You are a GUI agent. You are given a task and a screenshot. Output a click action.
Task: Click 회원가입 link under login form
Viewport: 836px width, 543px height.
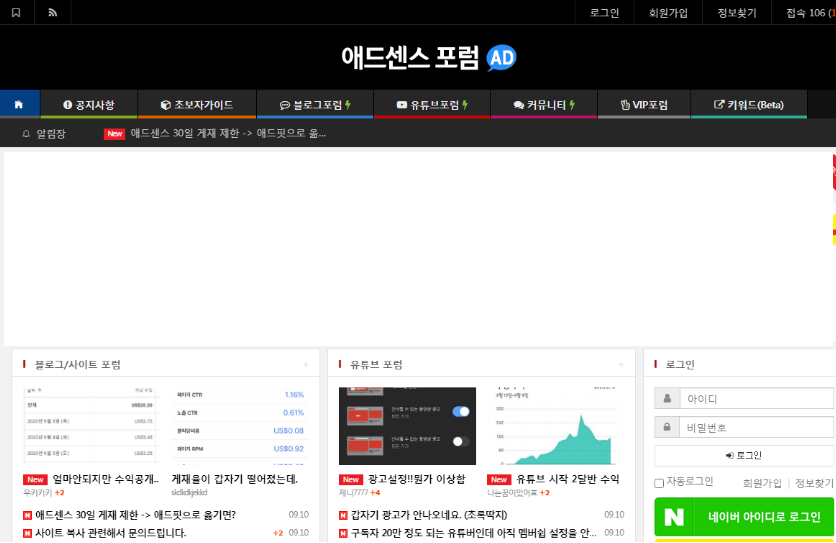[x=762, y=483]
